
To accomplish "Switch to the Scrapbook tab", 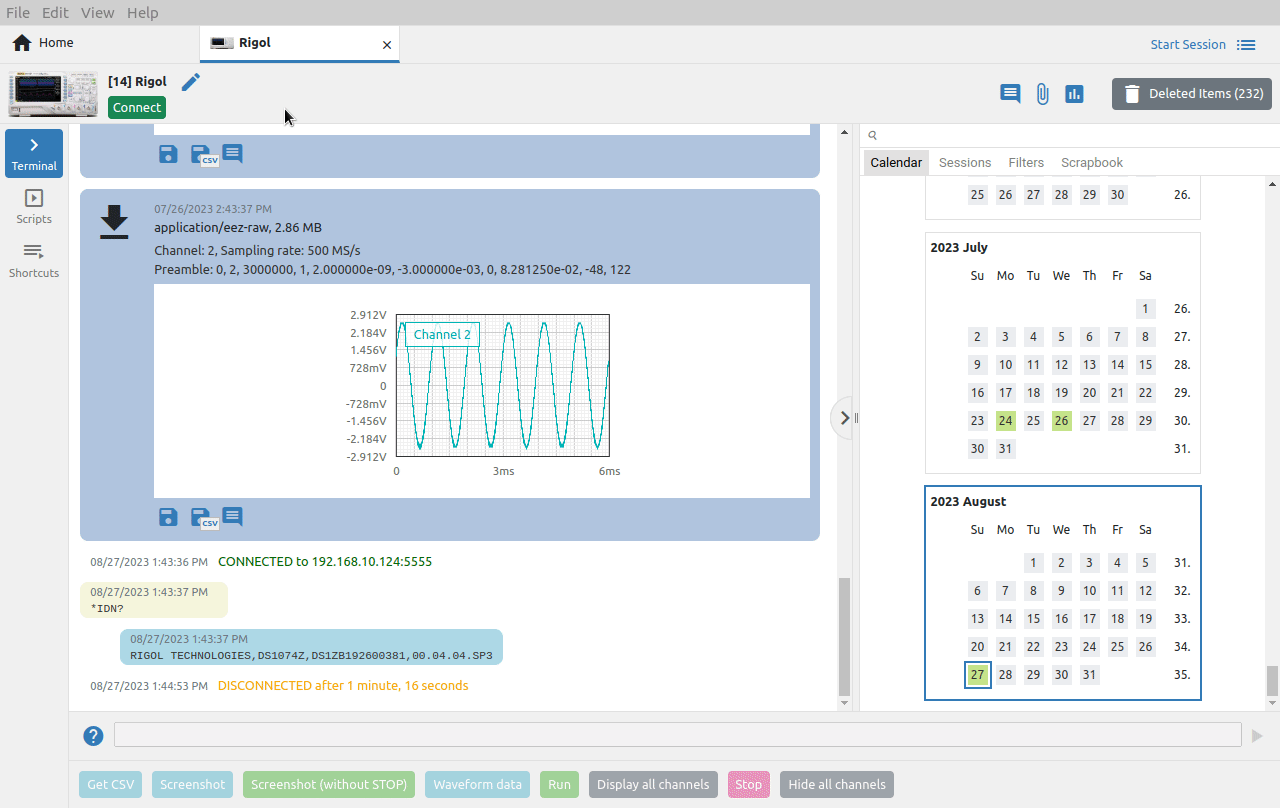I will pos(1092,162).
